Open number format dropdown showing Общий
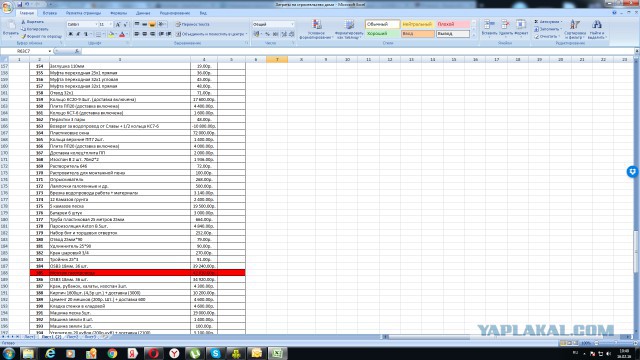The image size is (640, 360). (292, 24)
